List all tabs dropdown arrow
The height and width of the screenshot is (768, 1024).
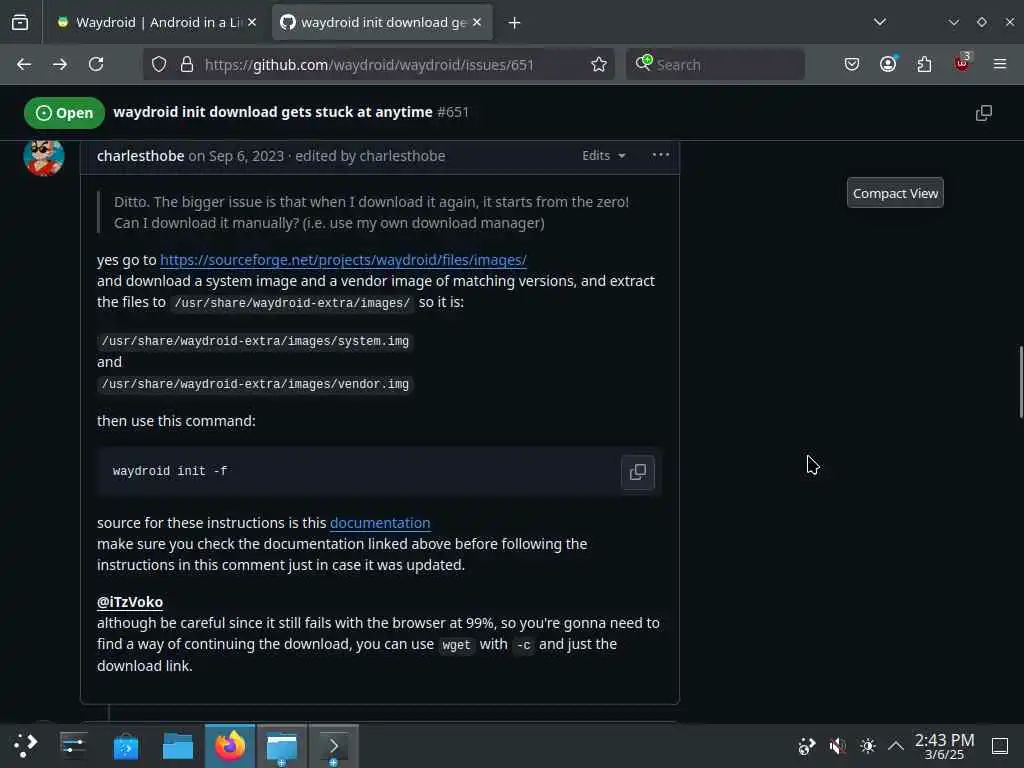point(880,22)
